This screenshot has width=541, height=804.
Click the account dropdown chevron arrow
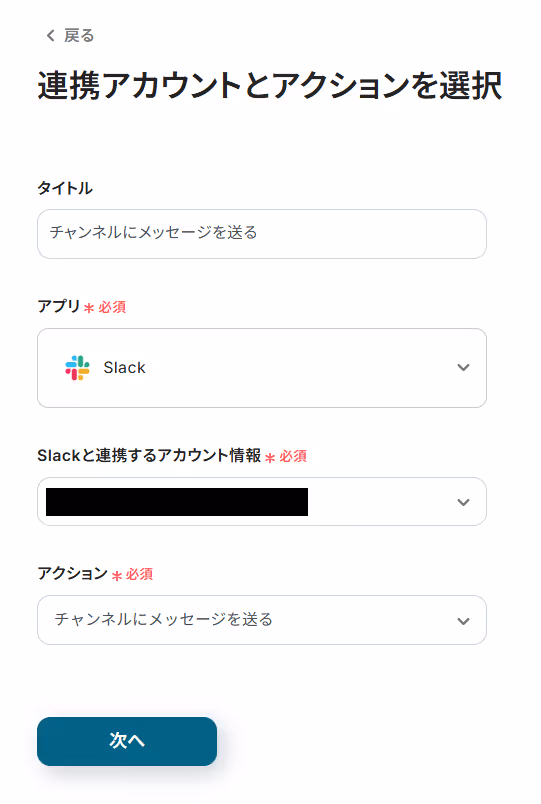[463, 502]
